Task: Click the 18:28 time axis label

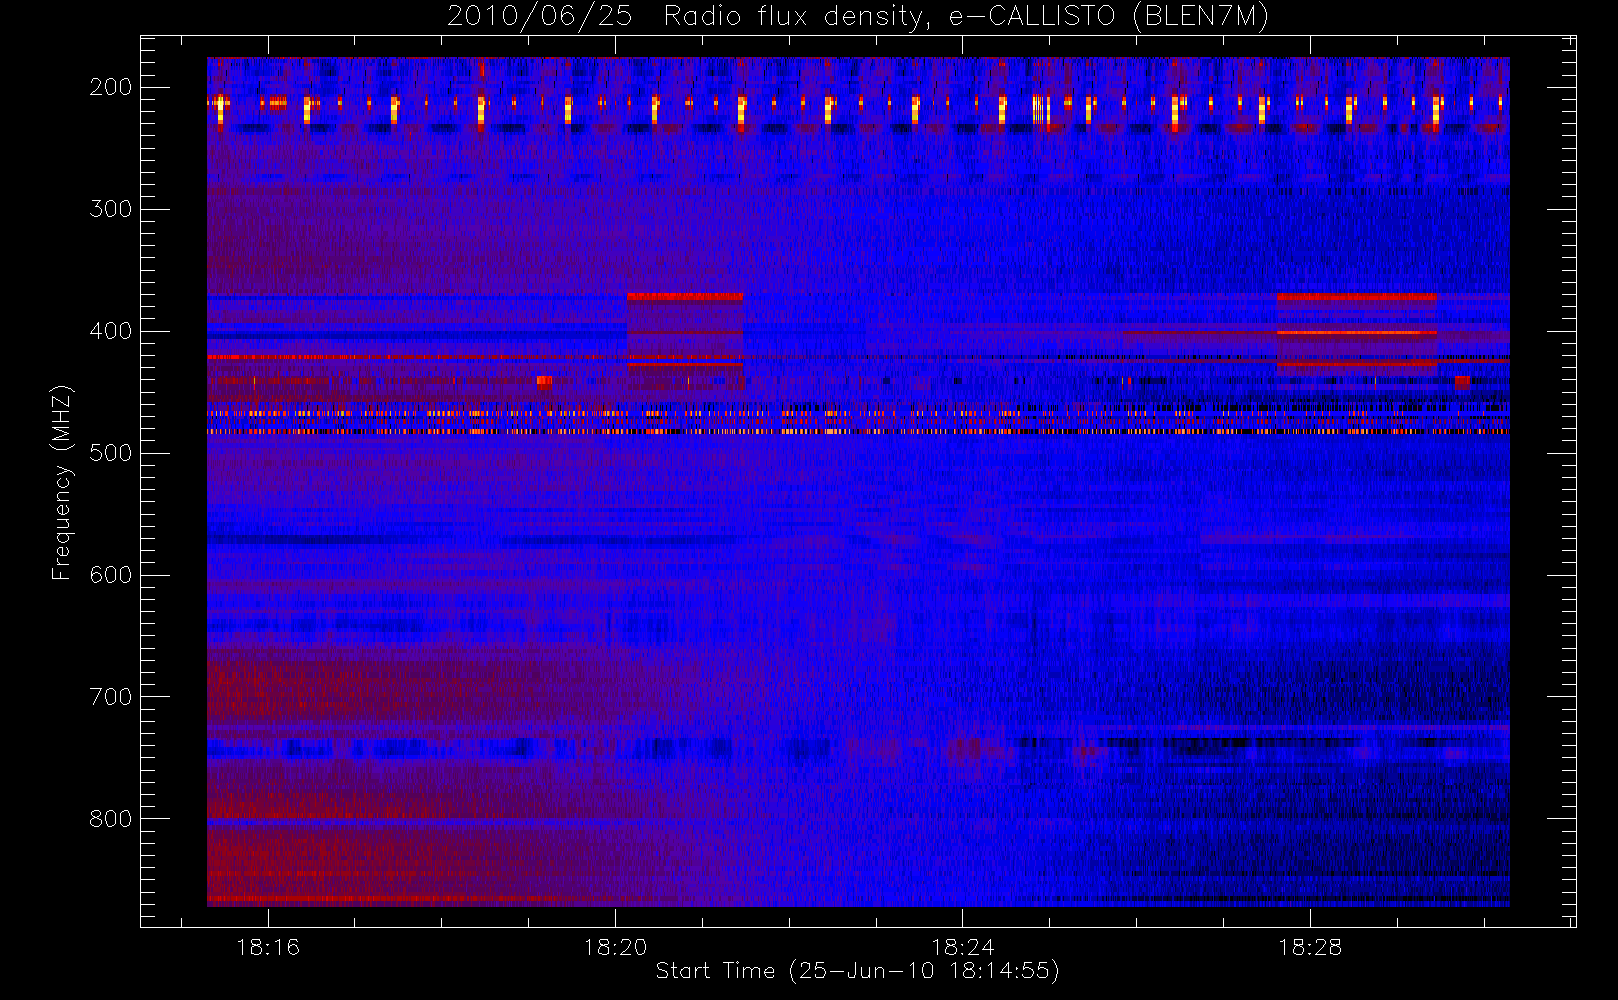Action: pyautogui.click(x=1310, y=947)
